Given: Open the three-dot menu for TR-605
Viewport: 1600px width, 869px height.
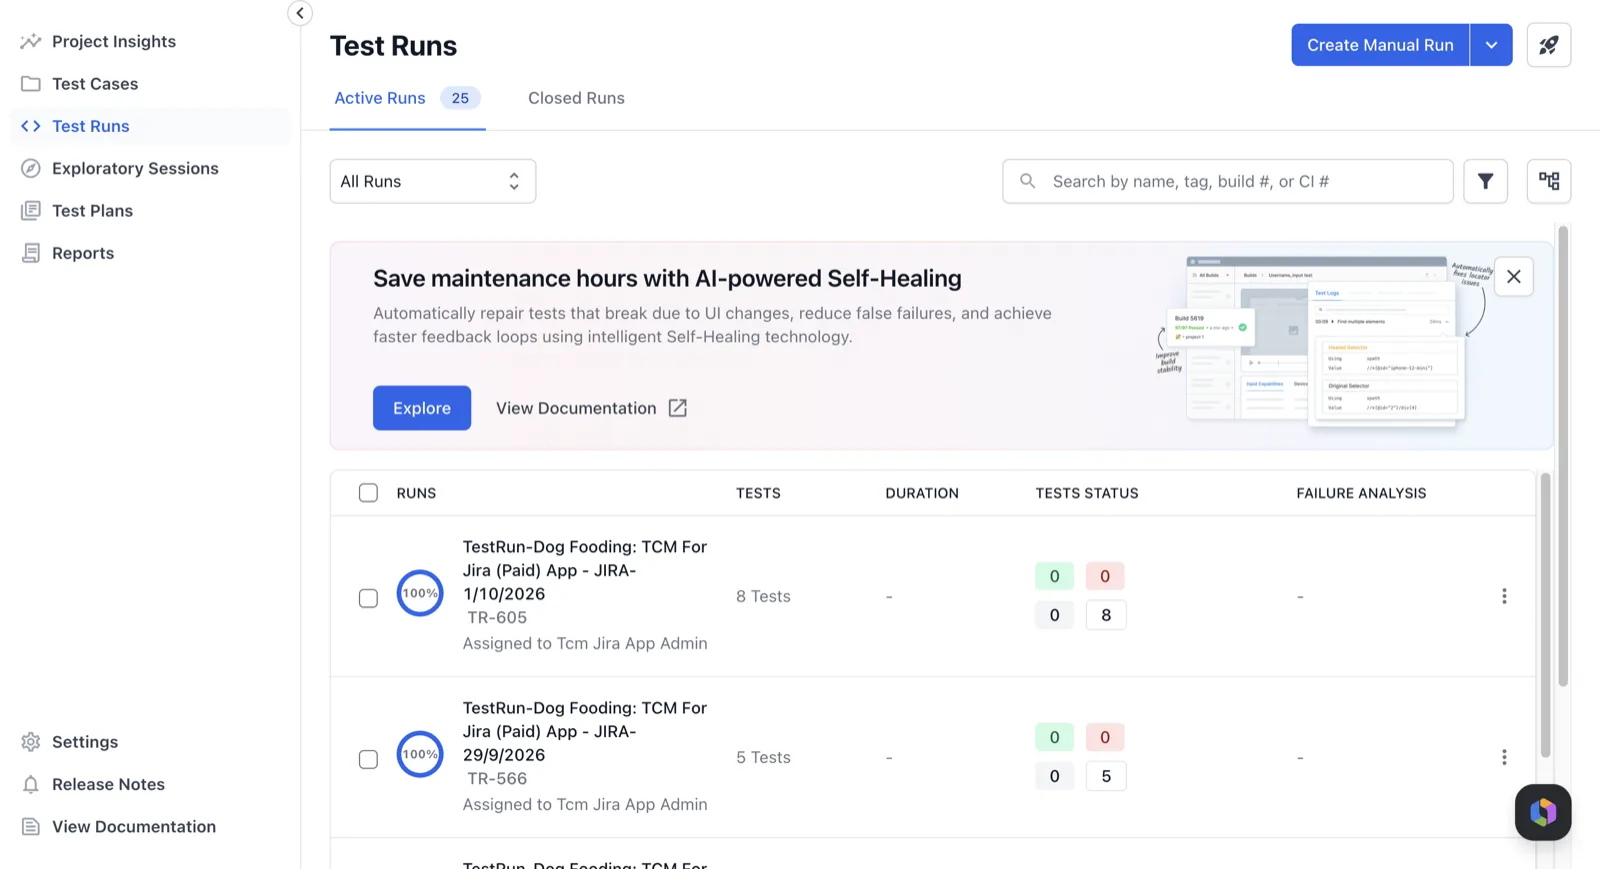Looking at the screenshot, I should 1504,596.
